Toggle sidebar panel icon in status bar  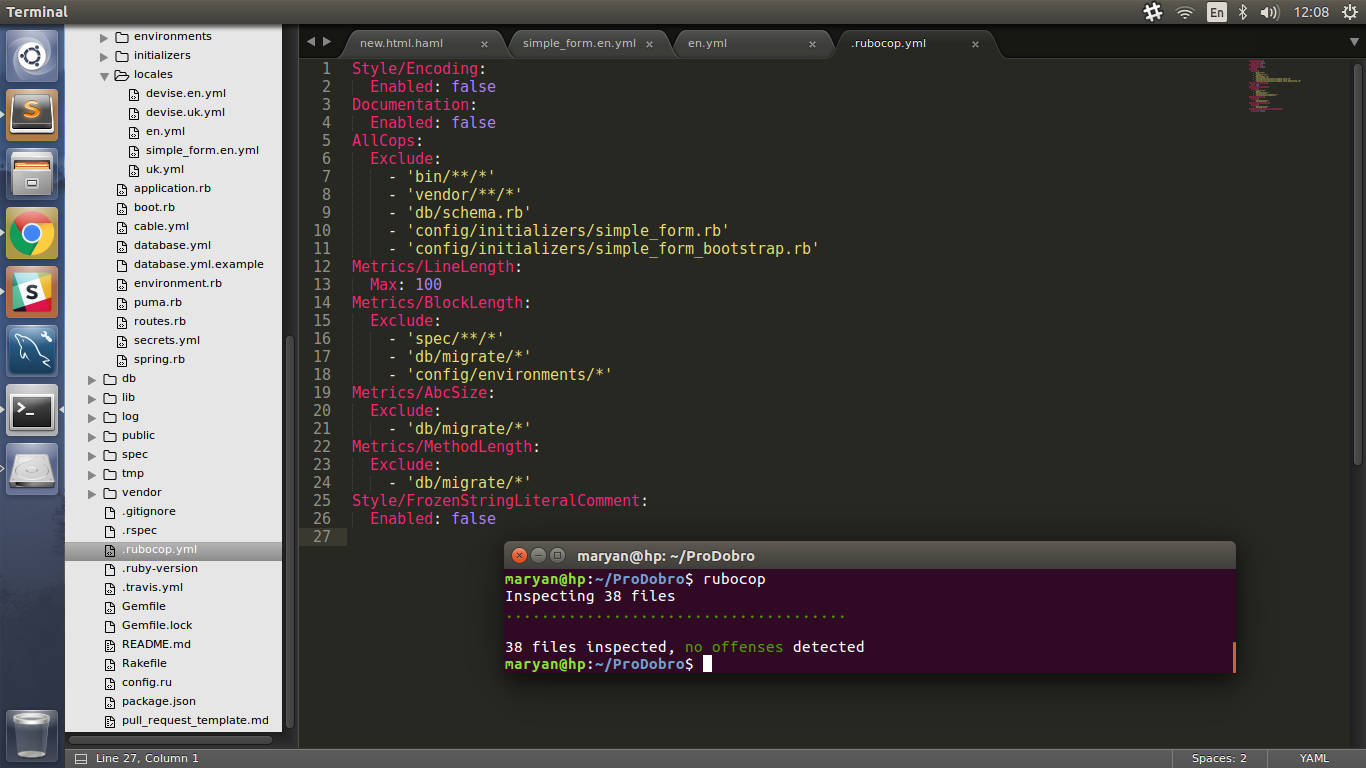point(81,758)
